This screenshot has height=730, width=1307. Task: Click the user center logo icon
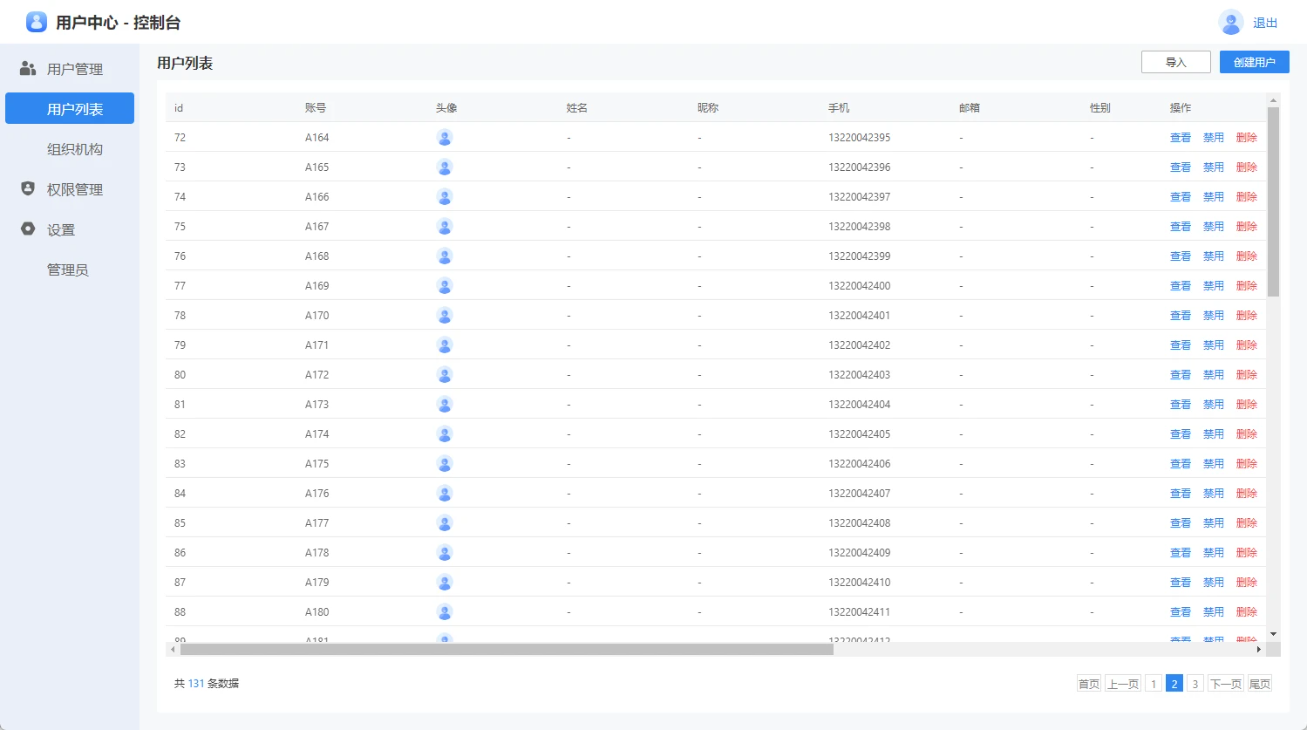pyautogui.click(x=36, y=22)
